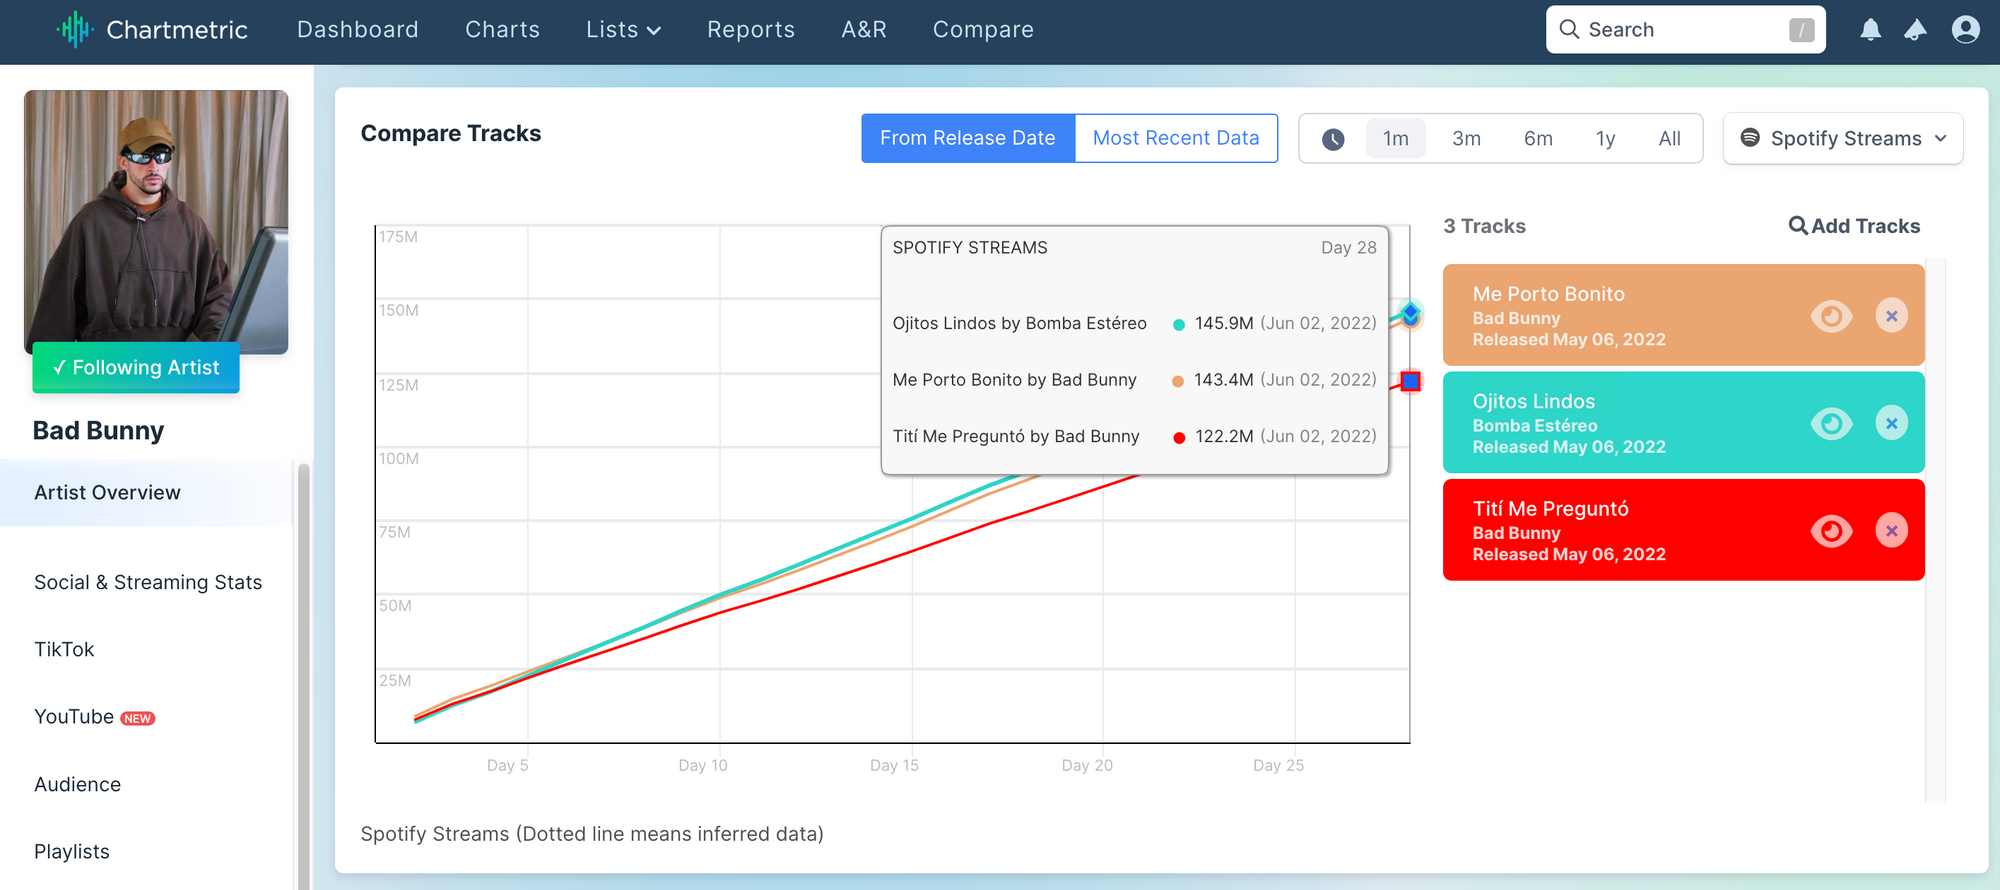Viewport: 2000px width, 890px height.
Task: Open the Playlists sidebar section
Action: click(x=72, y=851)
